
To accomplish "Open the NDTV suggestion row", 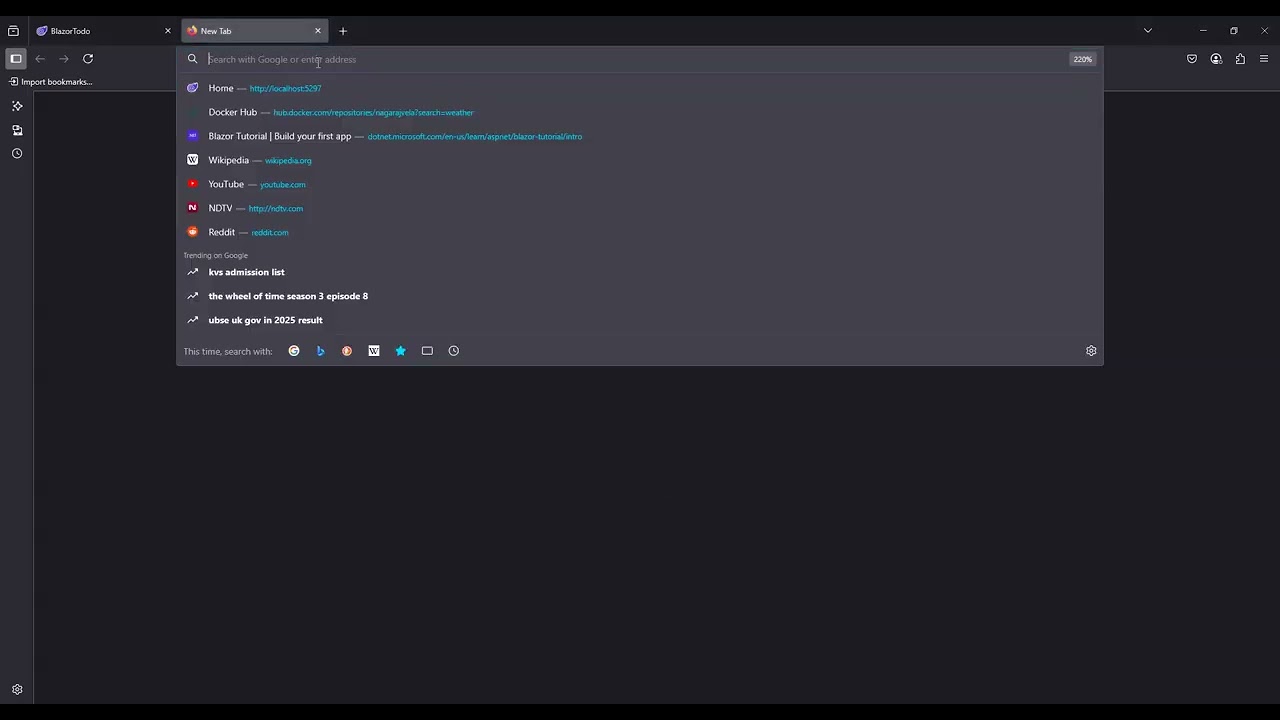I will (640, 208).
